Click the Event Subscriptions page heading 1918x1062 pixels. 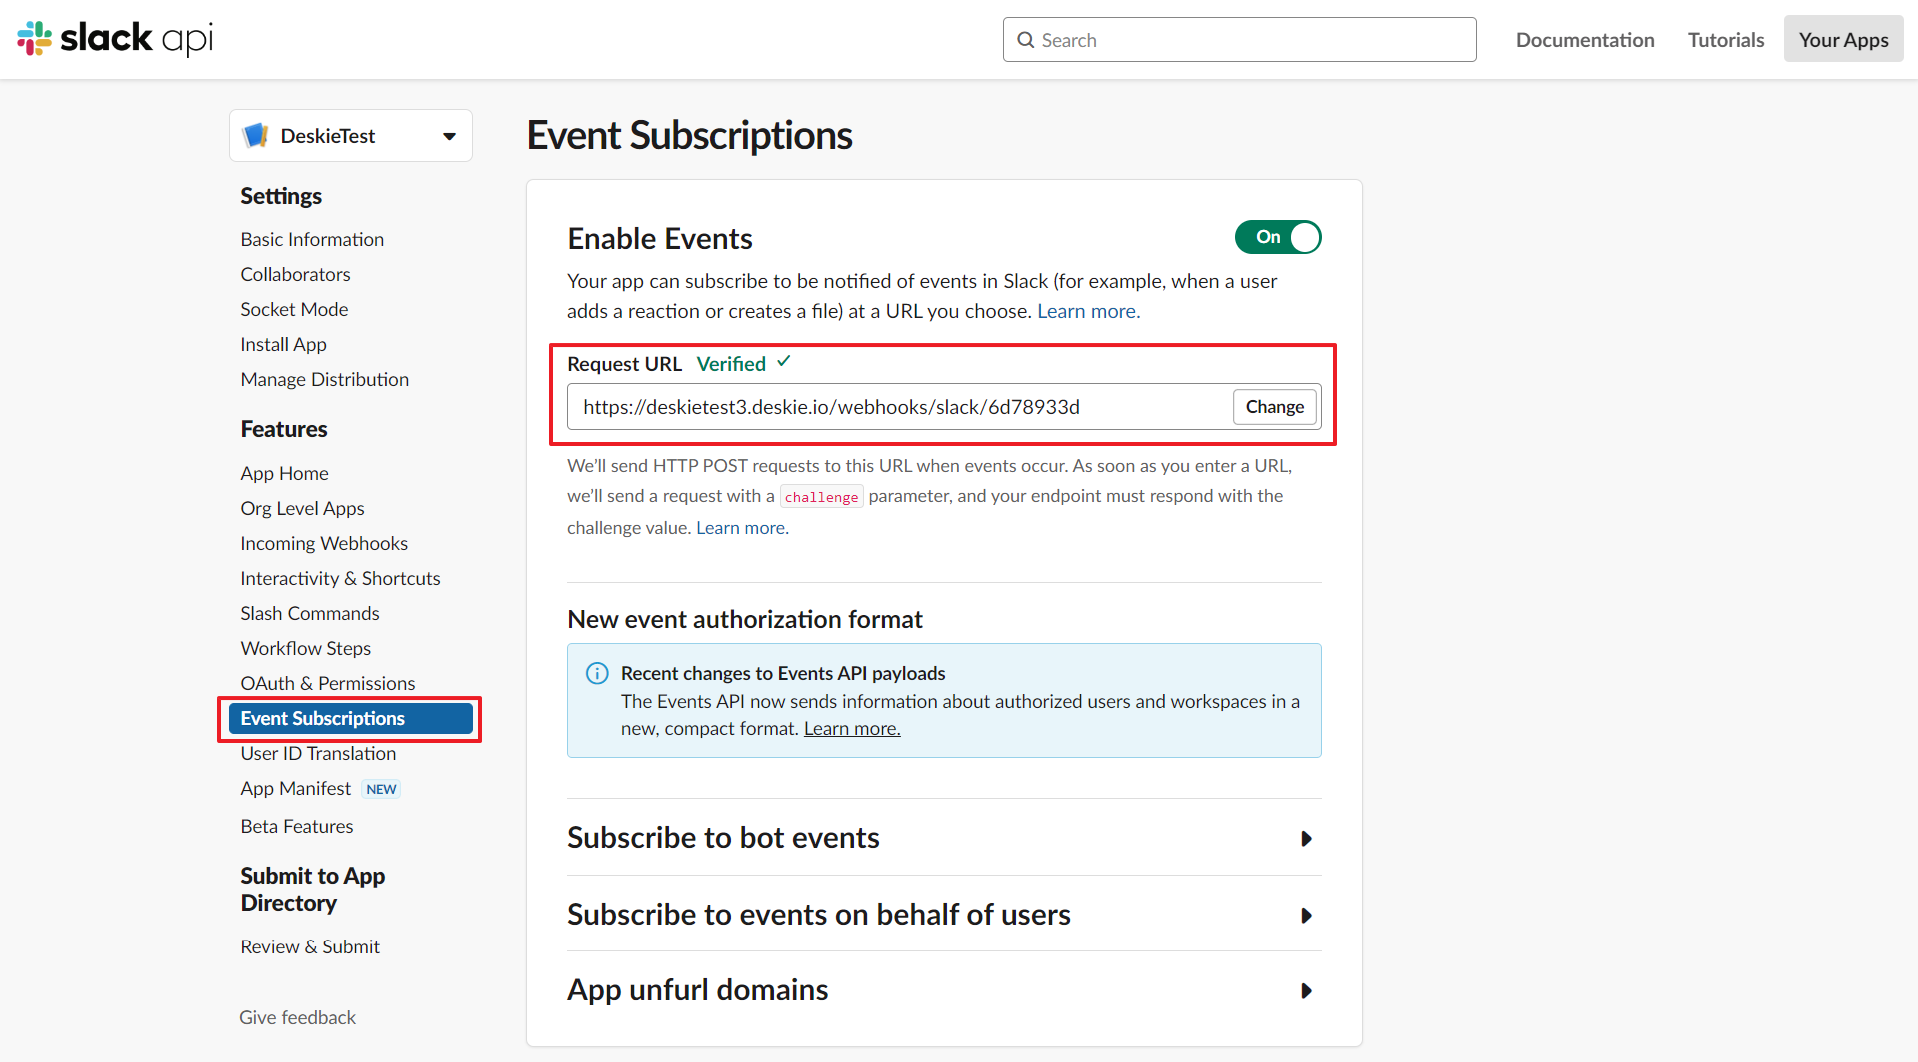[689, 135]
